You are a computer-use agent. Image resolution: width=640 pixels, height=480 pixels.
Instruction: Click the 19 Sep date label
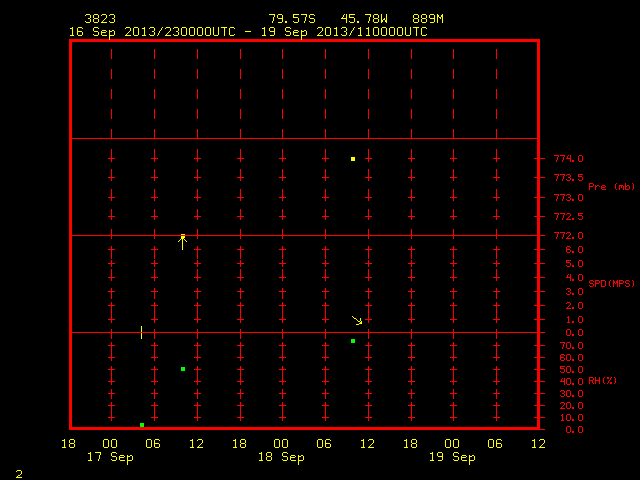(452, 457)
